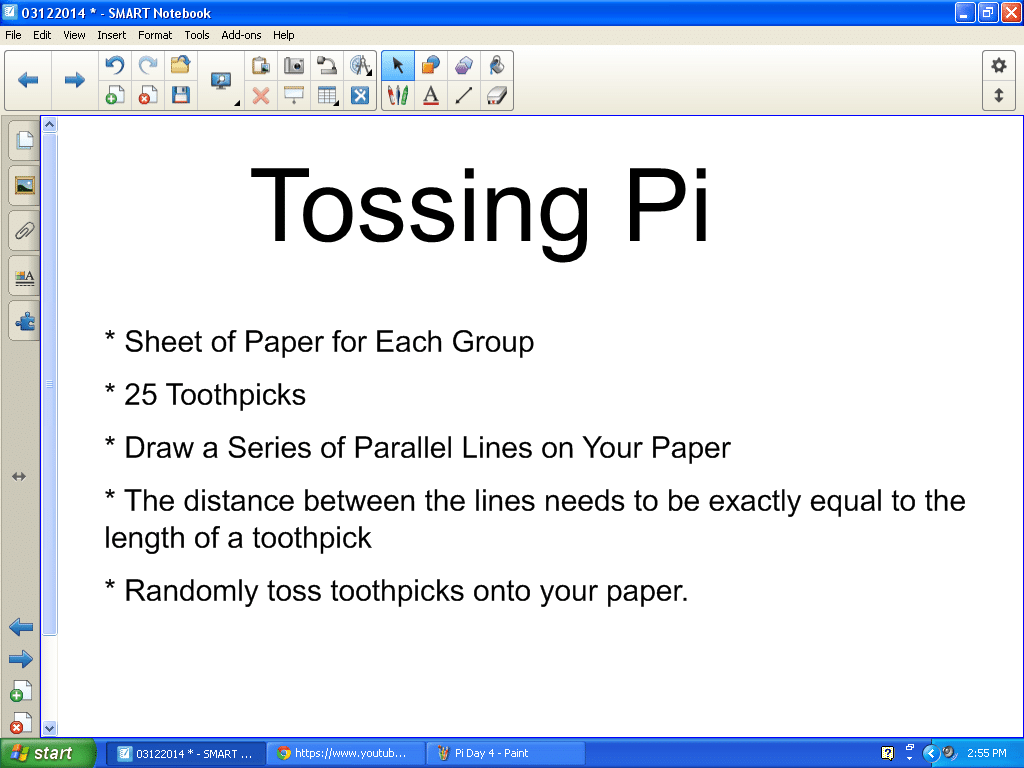Open a file with the folder icon
Image resolution: width=1024 pixels, height=768 pixels.
coord(181,65)
